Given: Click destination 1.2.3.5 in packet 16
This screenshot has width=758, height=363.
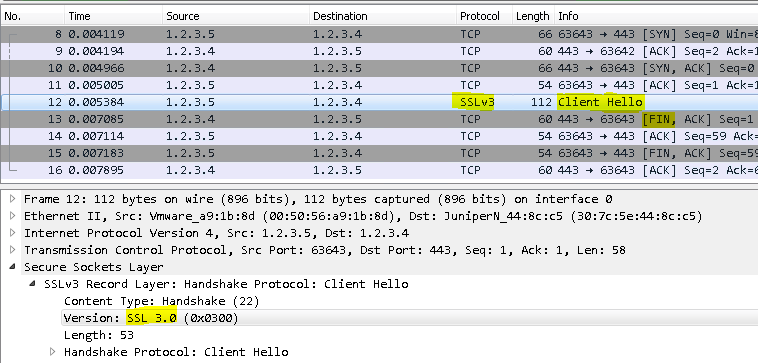Looking at the screenshot, I should click(x=337, y=170).
